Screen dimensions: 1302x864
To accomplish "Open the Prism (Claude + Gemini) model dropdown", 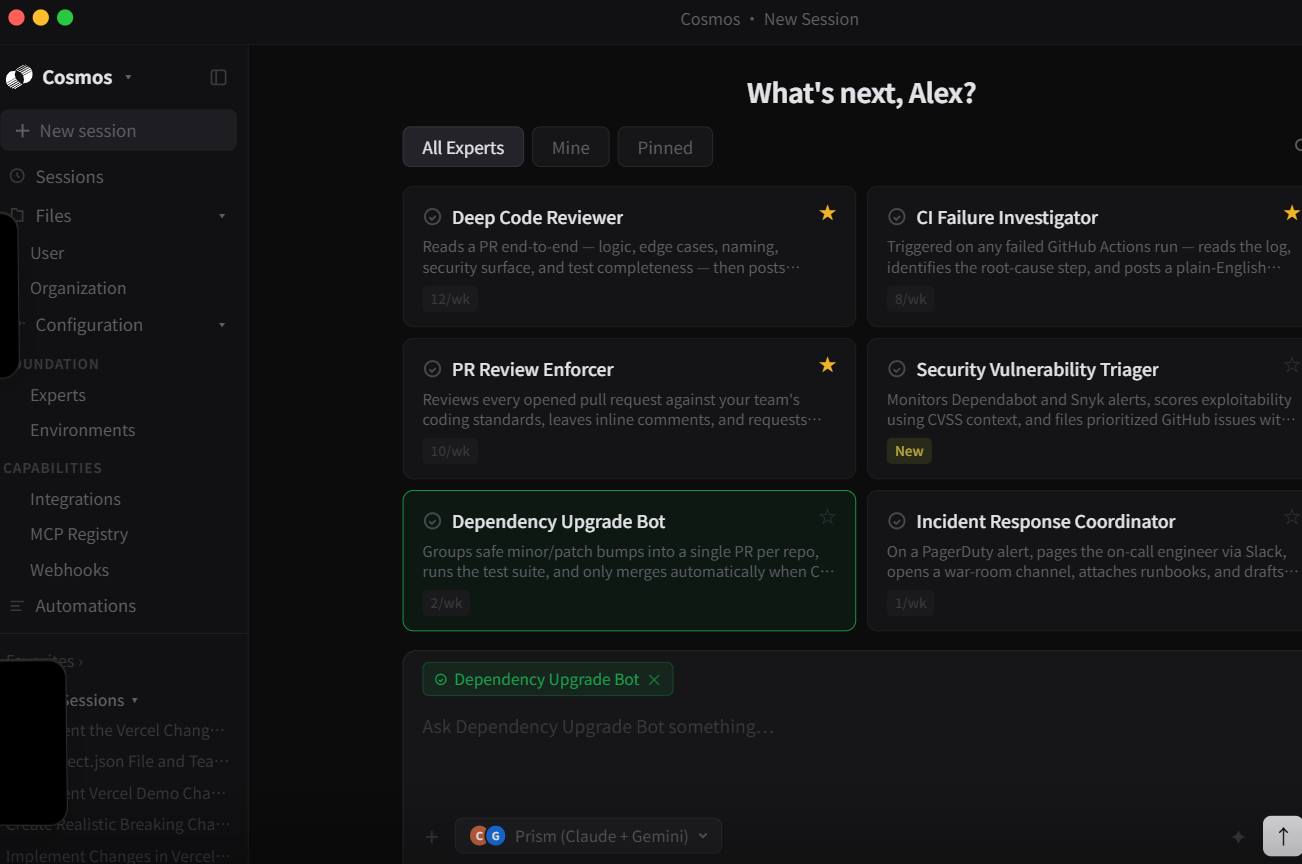I will click(x=588, y=836).
